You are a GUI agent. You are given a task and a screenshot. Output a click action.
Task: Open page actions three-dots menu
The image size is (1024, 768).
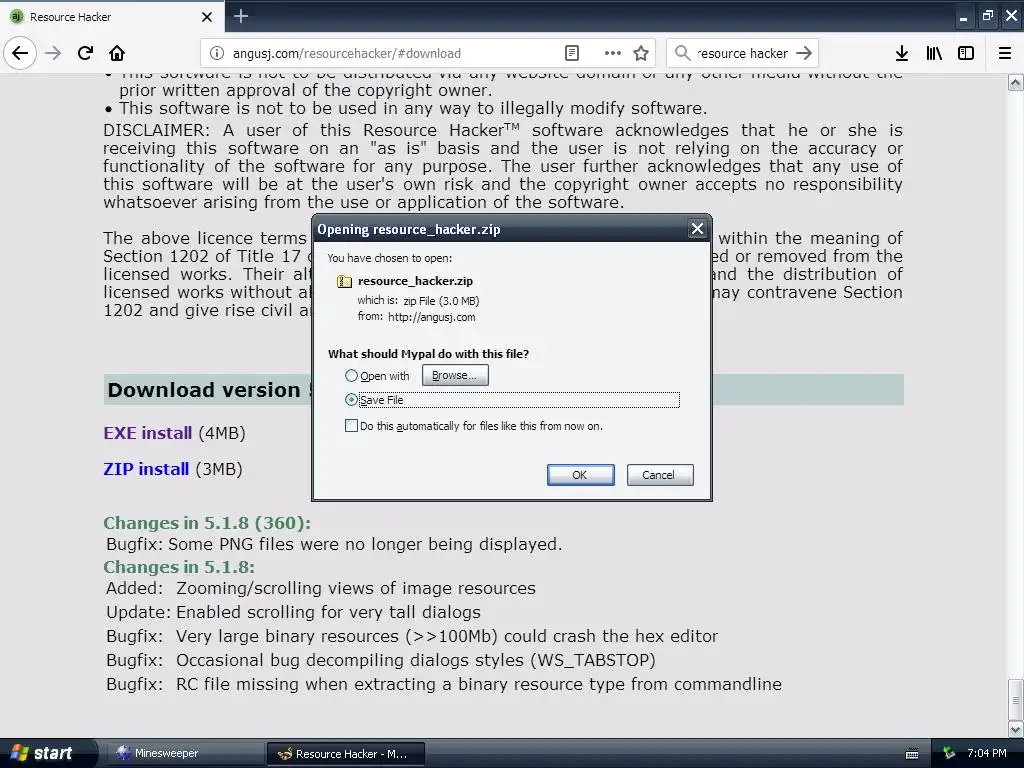point(613,53)
